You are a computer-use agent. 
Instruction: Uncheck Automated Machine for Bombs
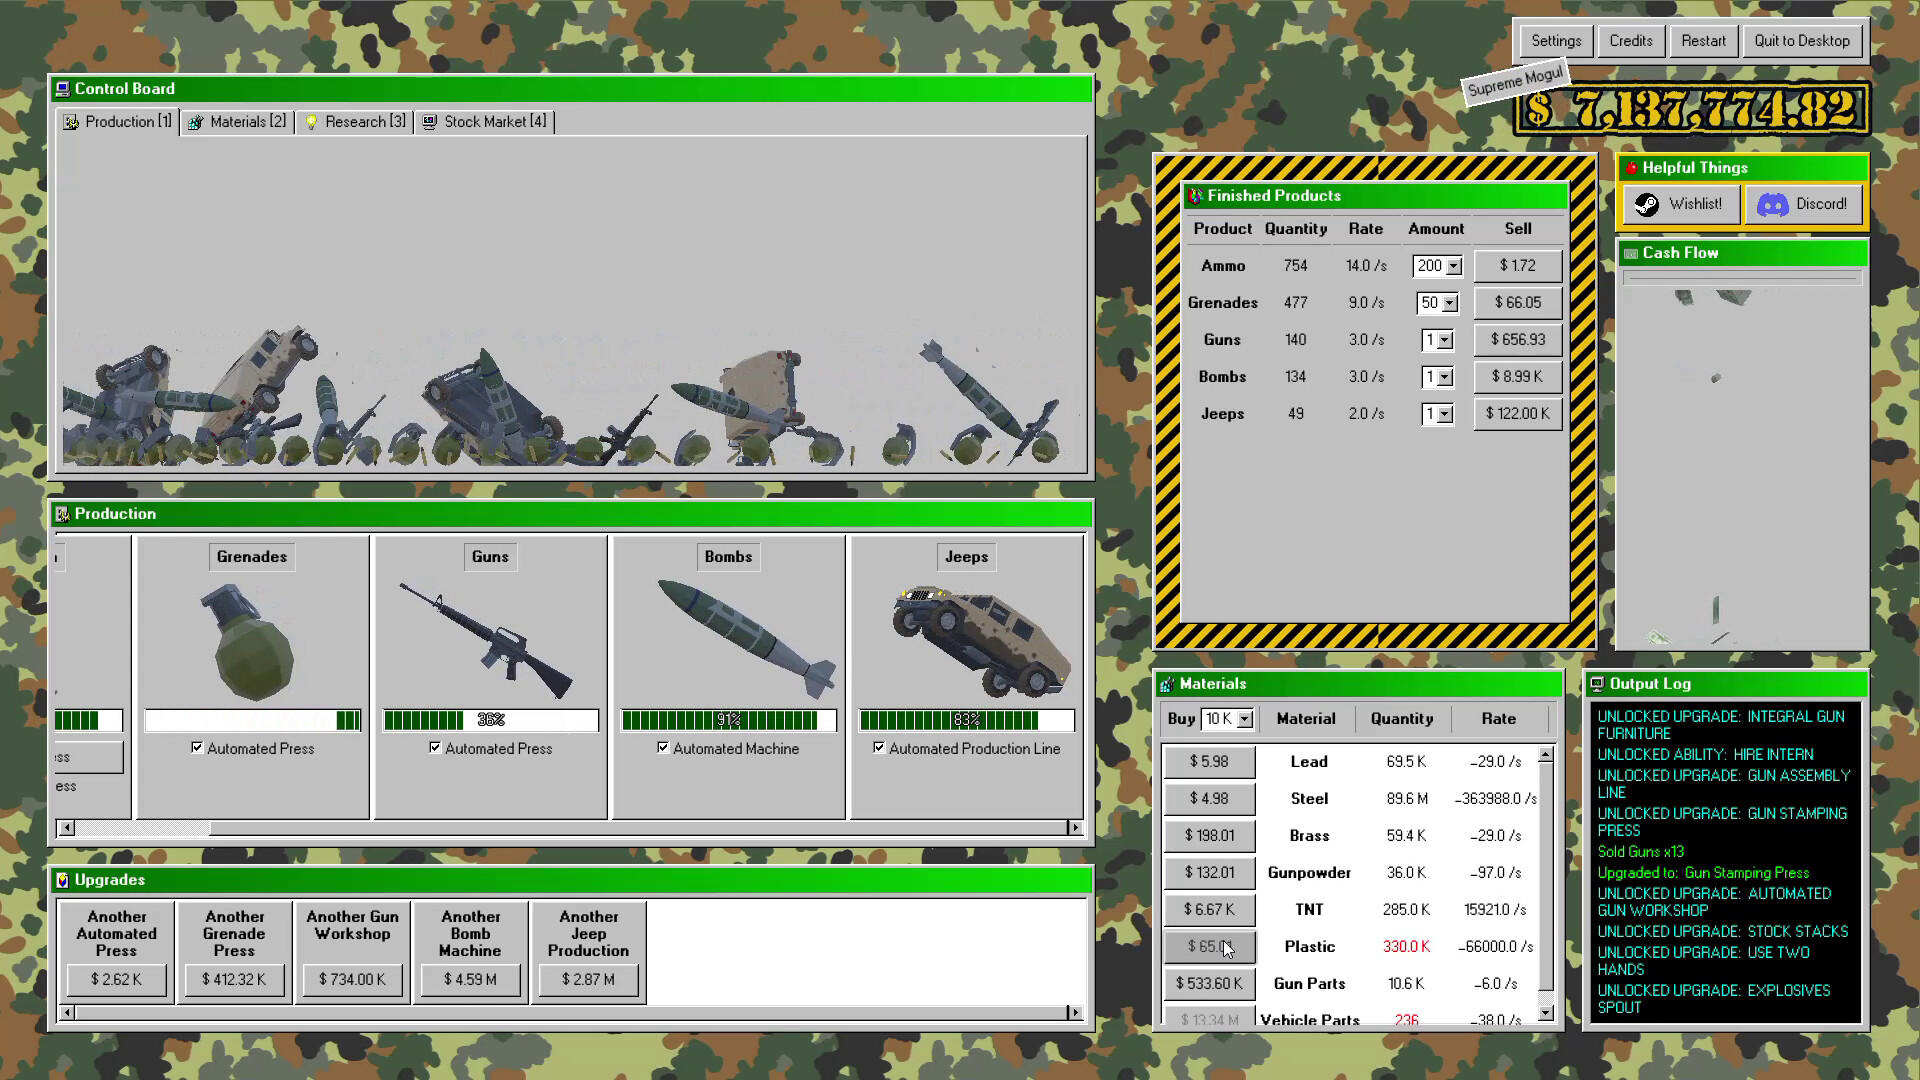click(663, 748)
